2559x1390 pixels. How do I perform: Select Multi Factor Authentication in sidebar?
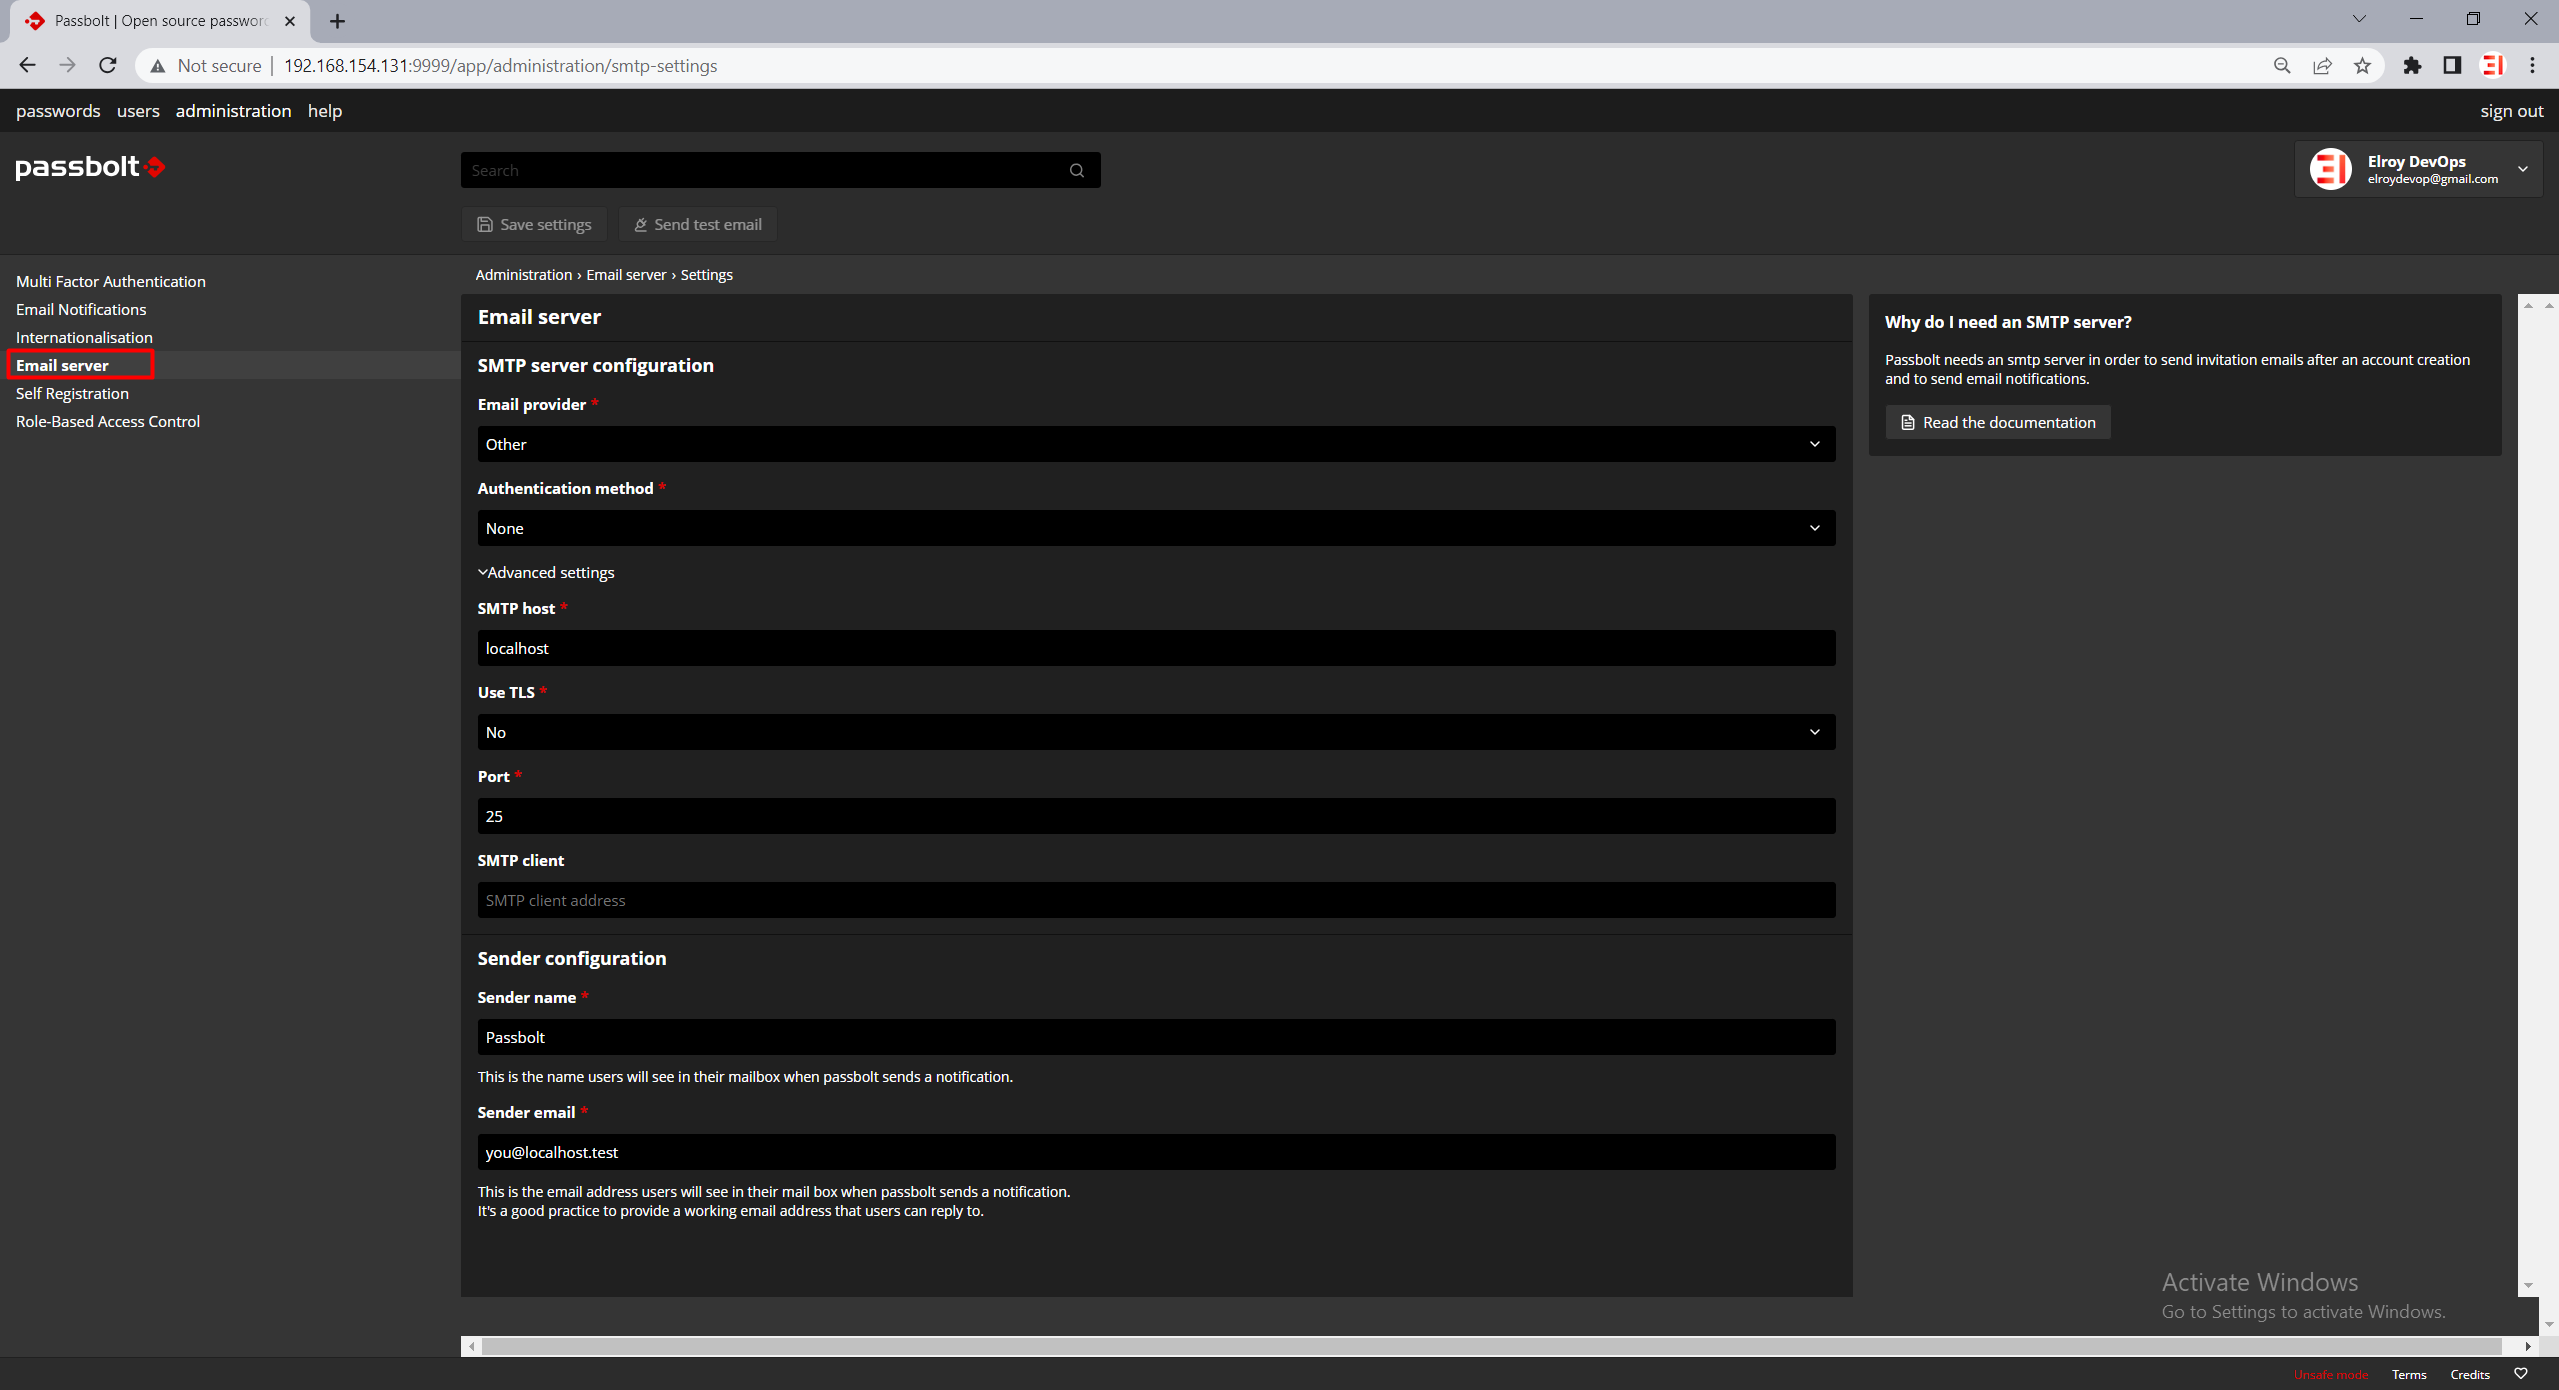tap(111, 282)
